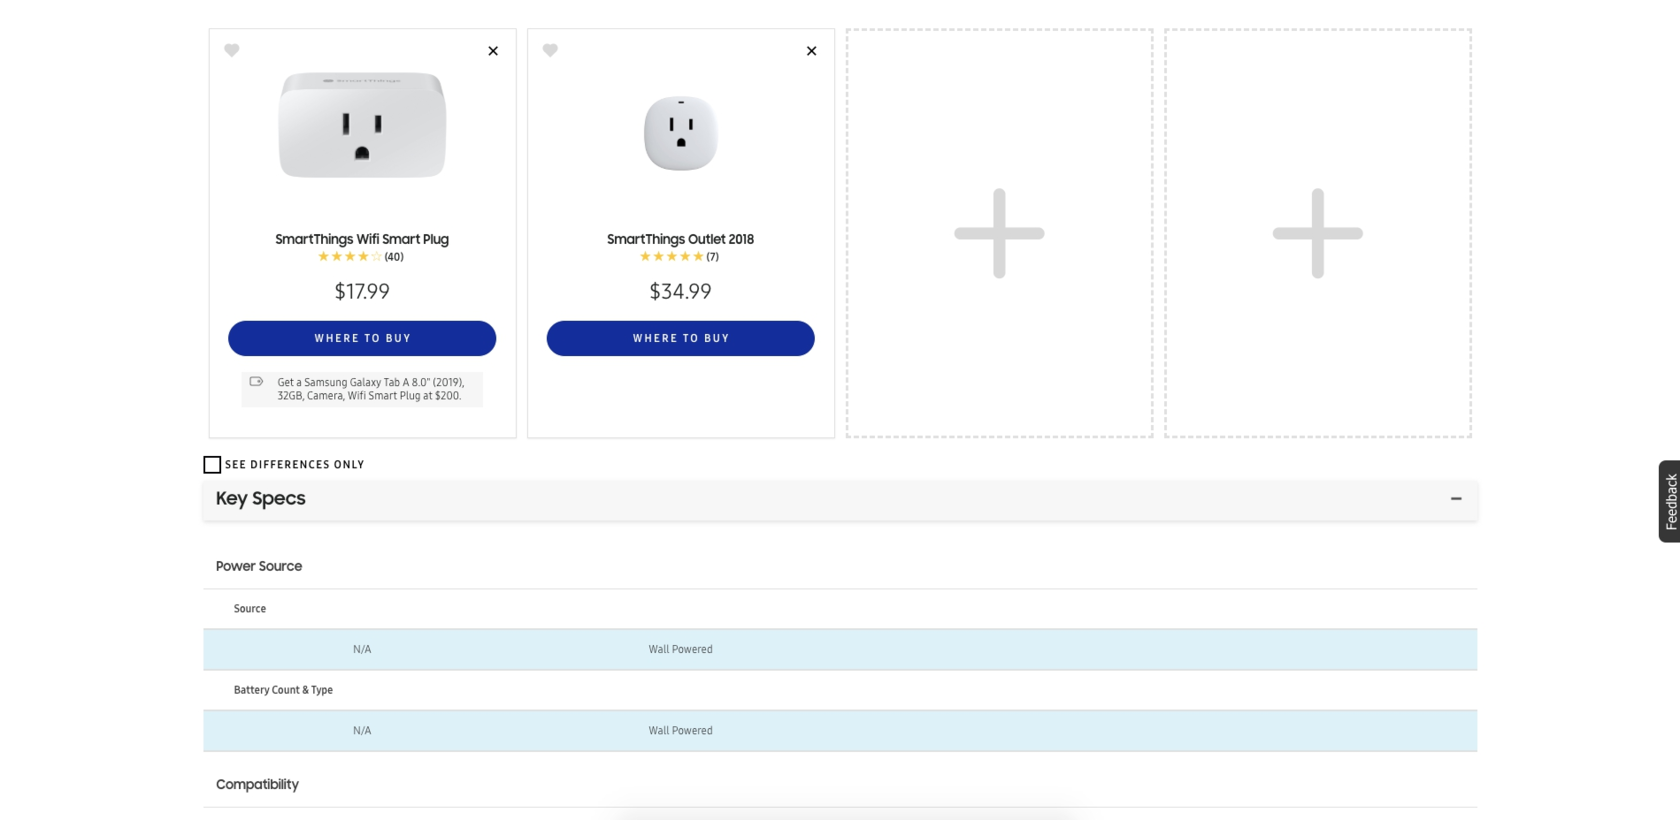Select the $17.99 price text
This screenshot has width=1680, height=820.
pos(362,291)
